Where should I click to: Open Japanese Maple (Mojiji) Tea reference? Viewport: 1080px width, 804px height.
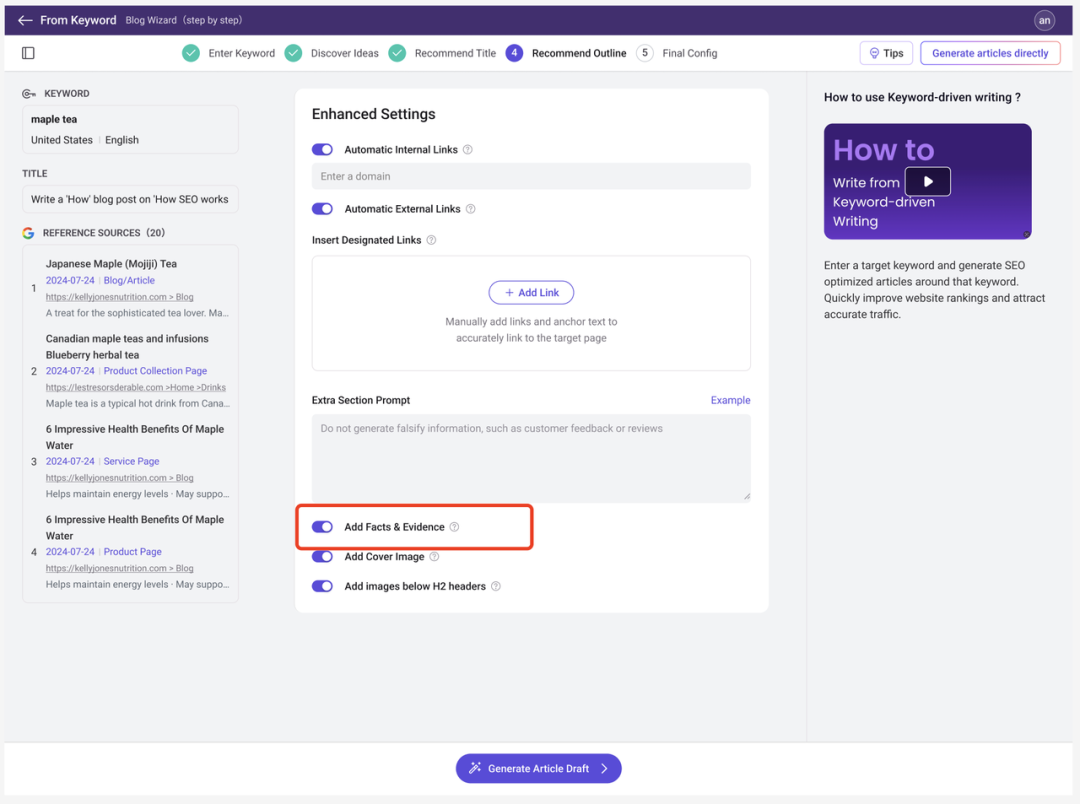pyautogui.click(x=112, y=264)
